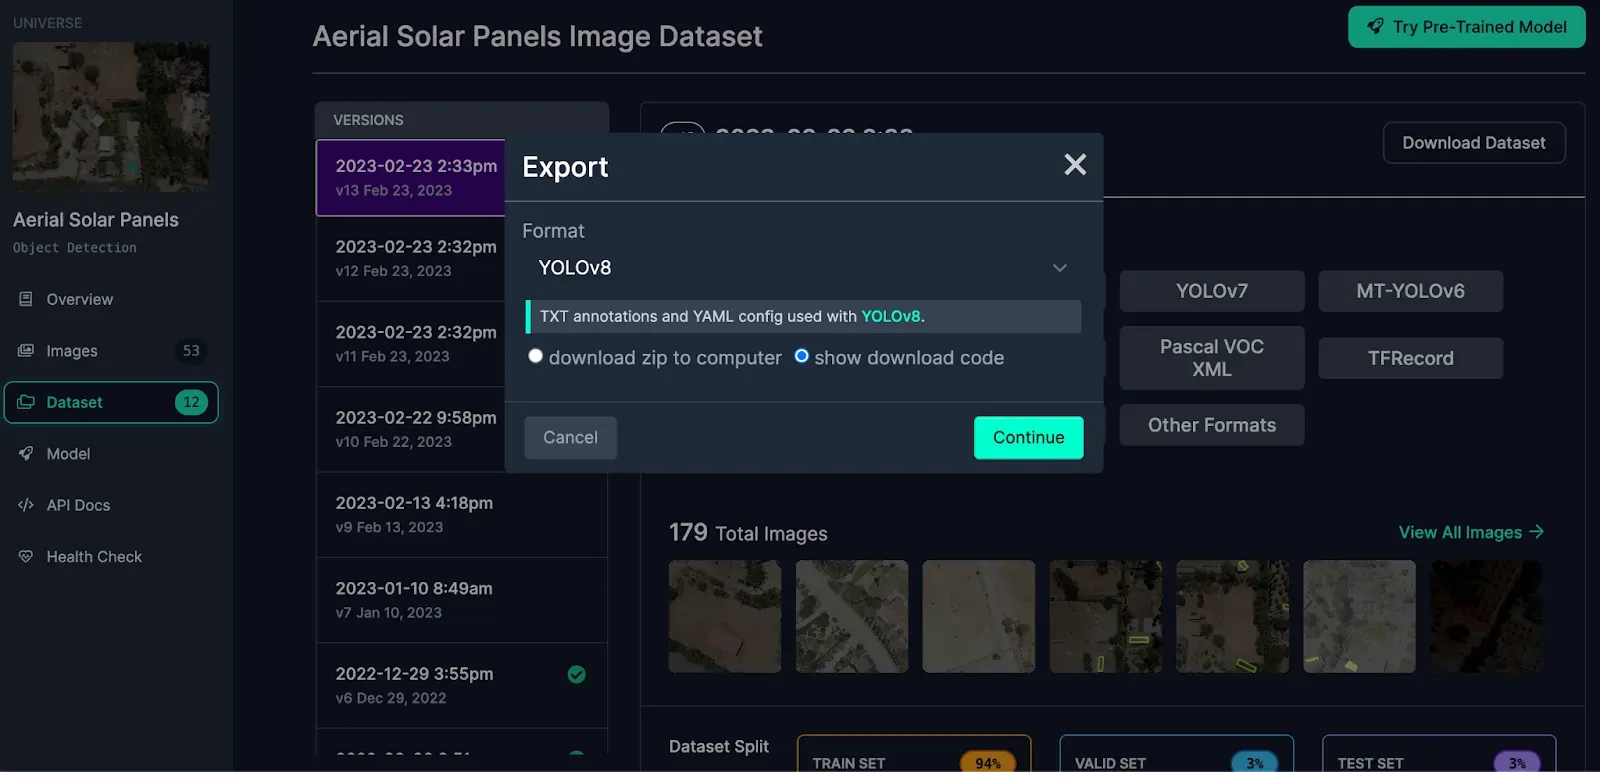Screen dimensions: 1600x772
Task: Open the Images menu item
Action: [111, 351]
